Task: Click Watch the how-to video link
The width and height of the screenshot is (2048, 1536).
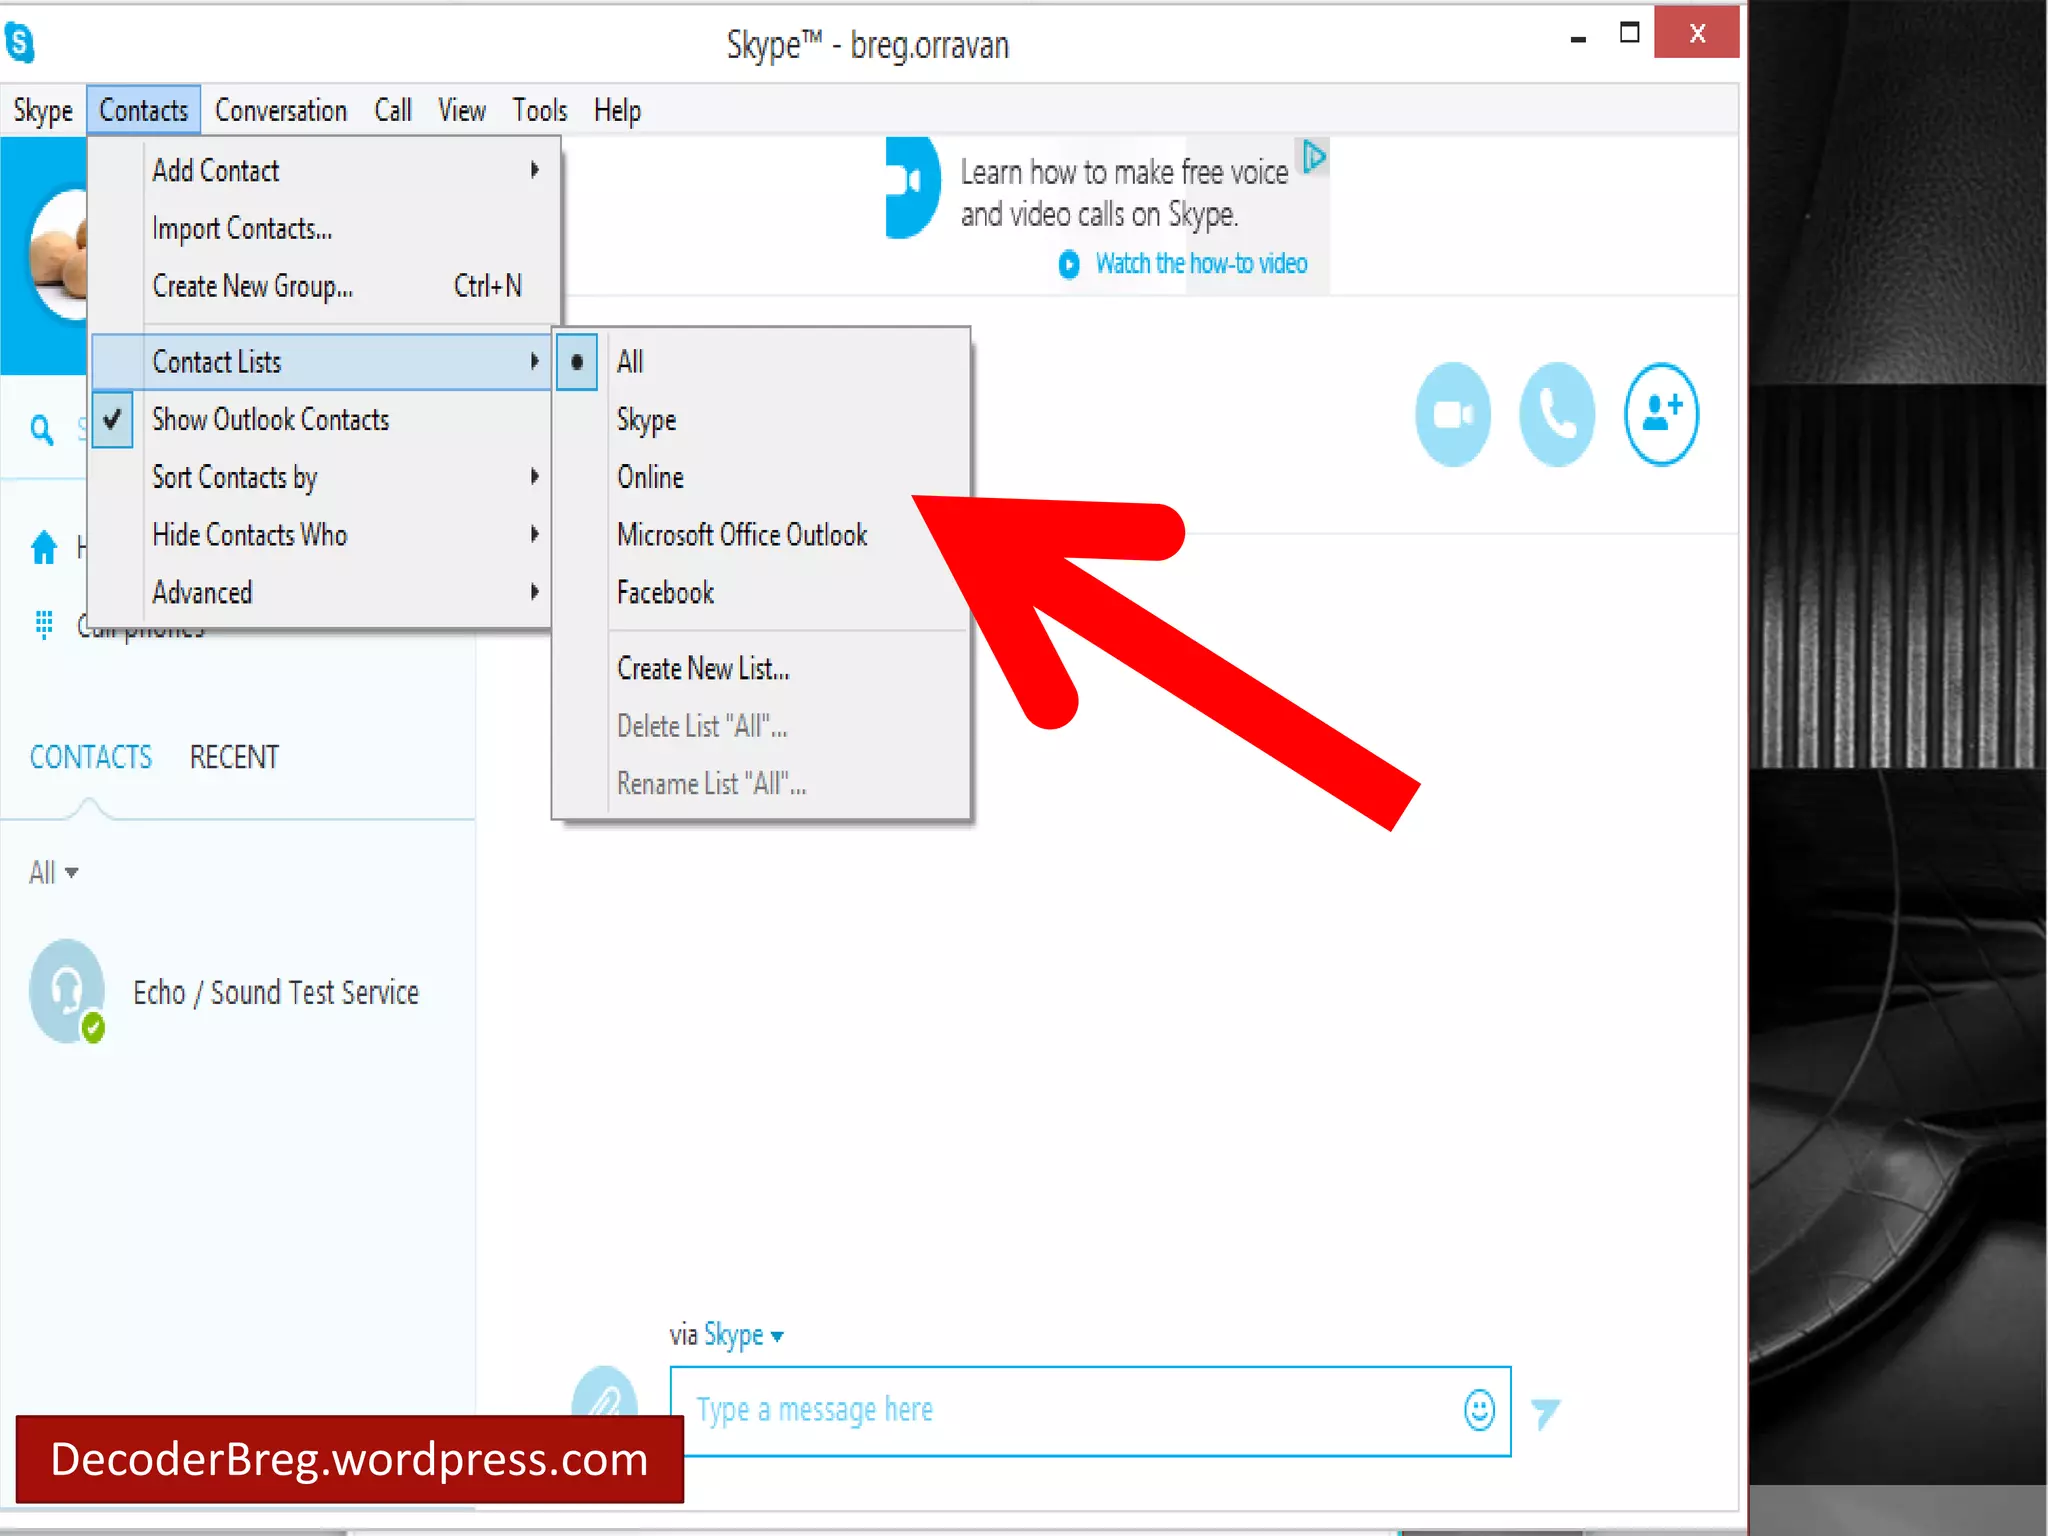Action: [x=1200, y=264]
